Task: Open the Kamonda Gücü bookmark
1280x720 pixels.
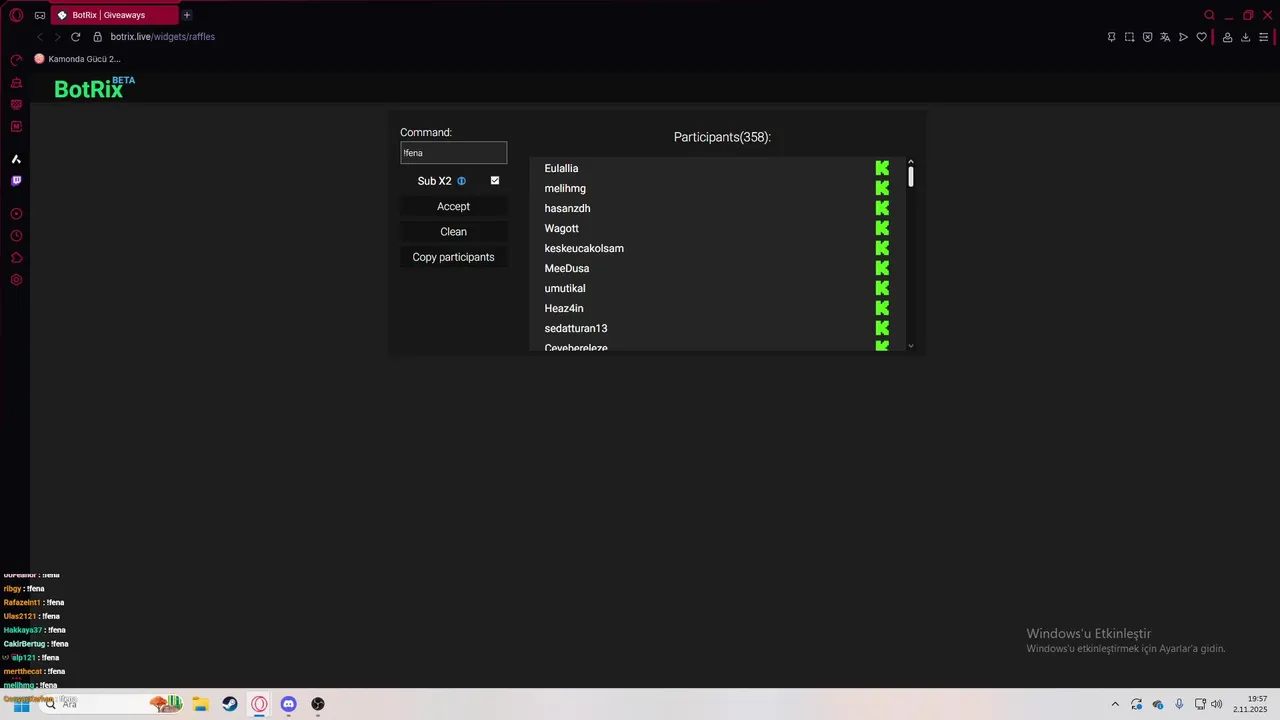Action: 78,59
